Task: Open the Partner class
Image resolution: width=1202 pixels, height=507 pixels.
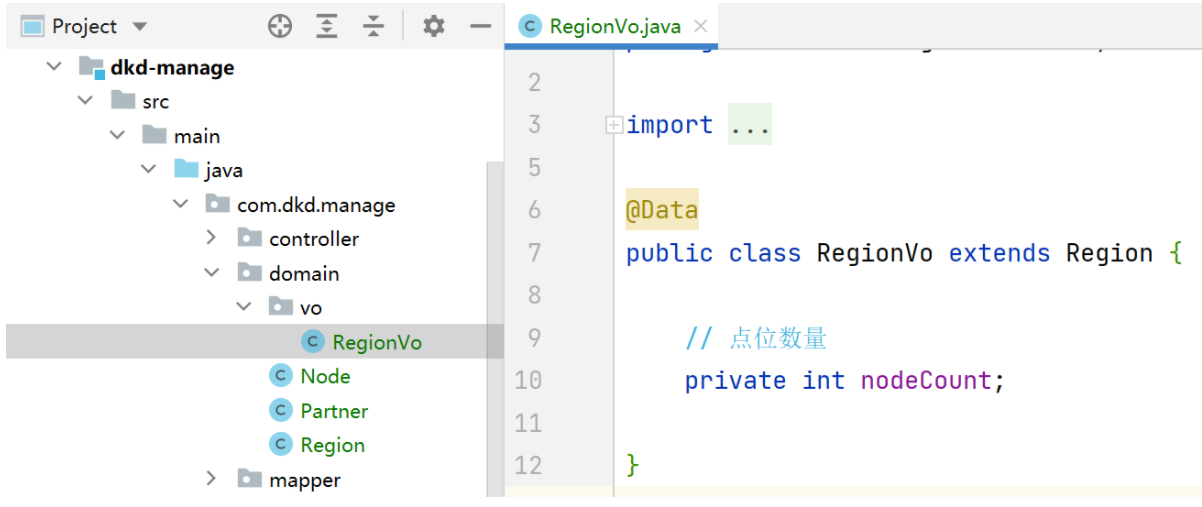Action: [x=334, y=411]
